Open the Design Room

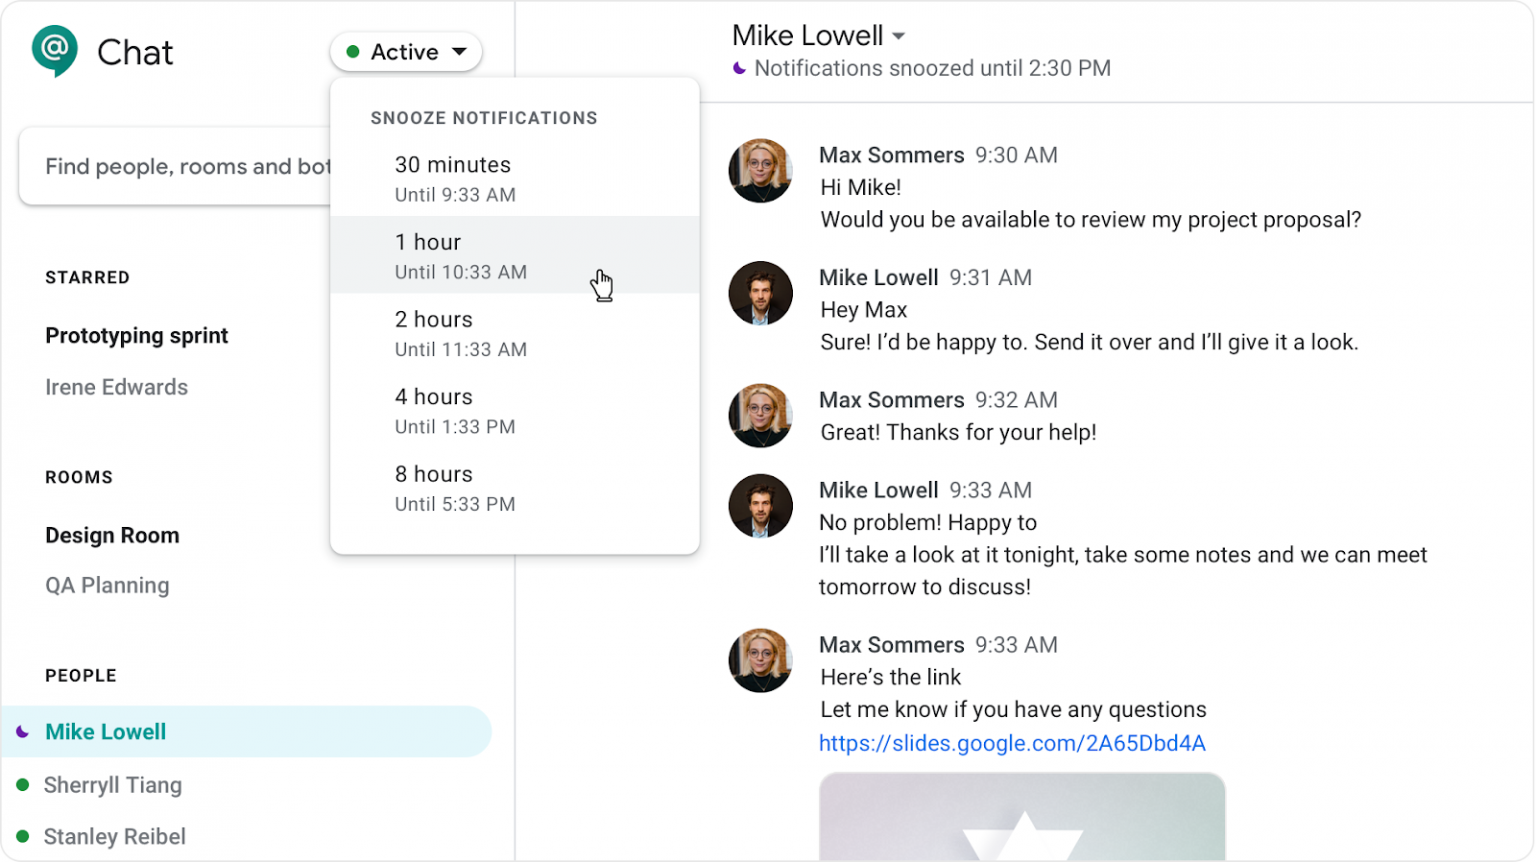pos(112,535)
